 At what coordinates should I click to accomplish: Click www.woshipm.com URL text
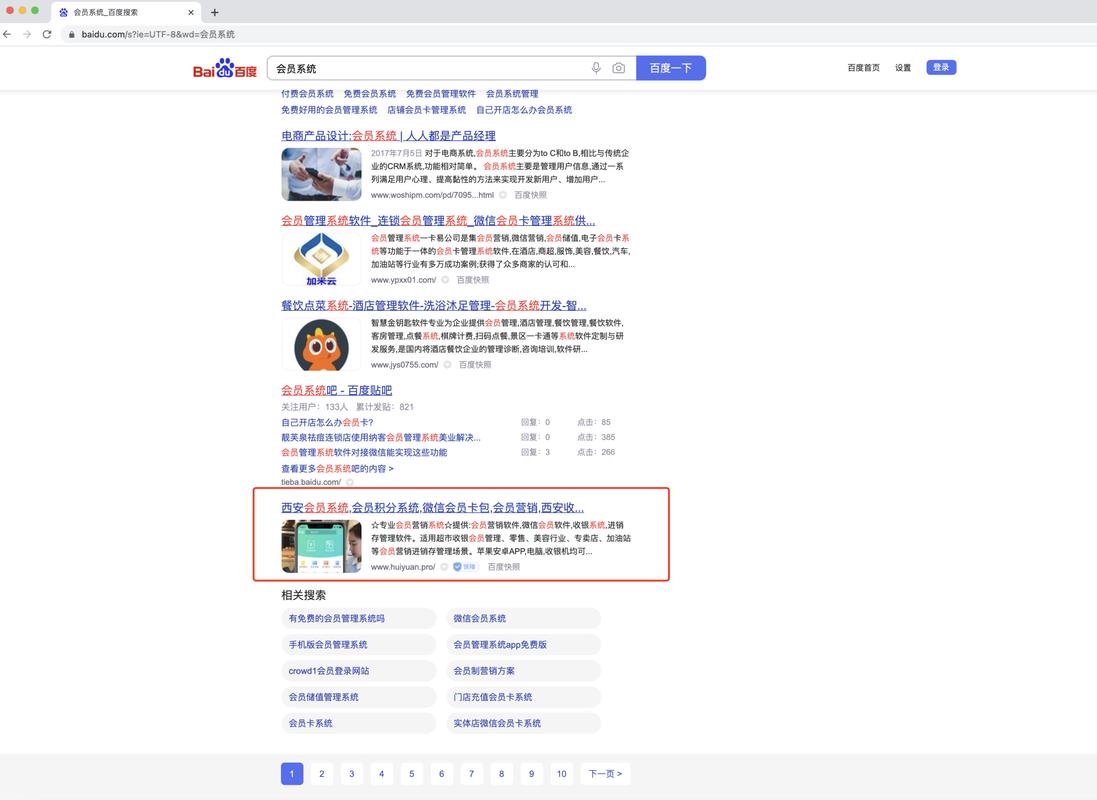click(432, 195)
